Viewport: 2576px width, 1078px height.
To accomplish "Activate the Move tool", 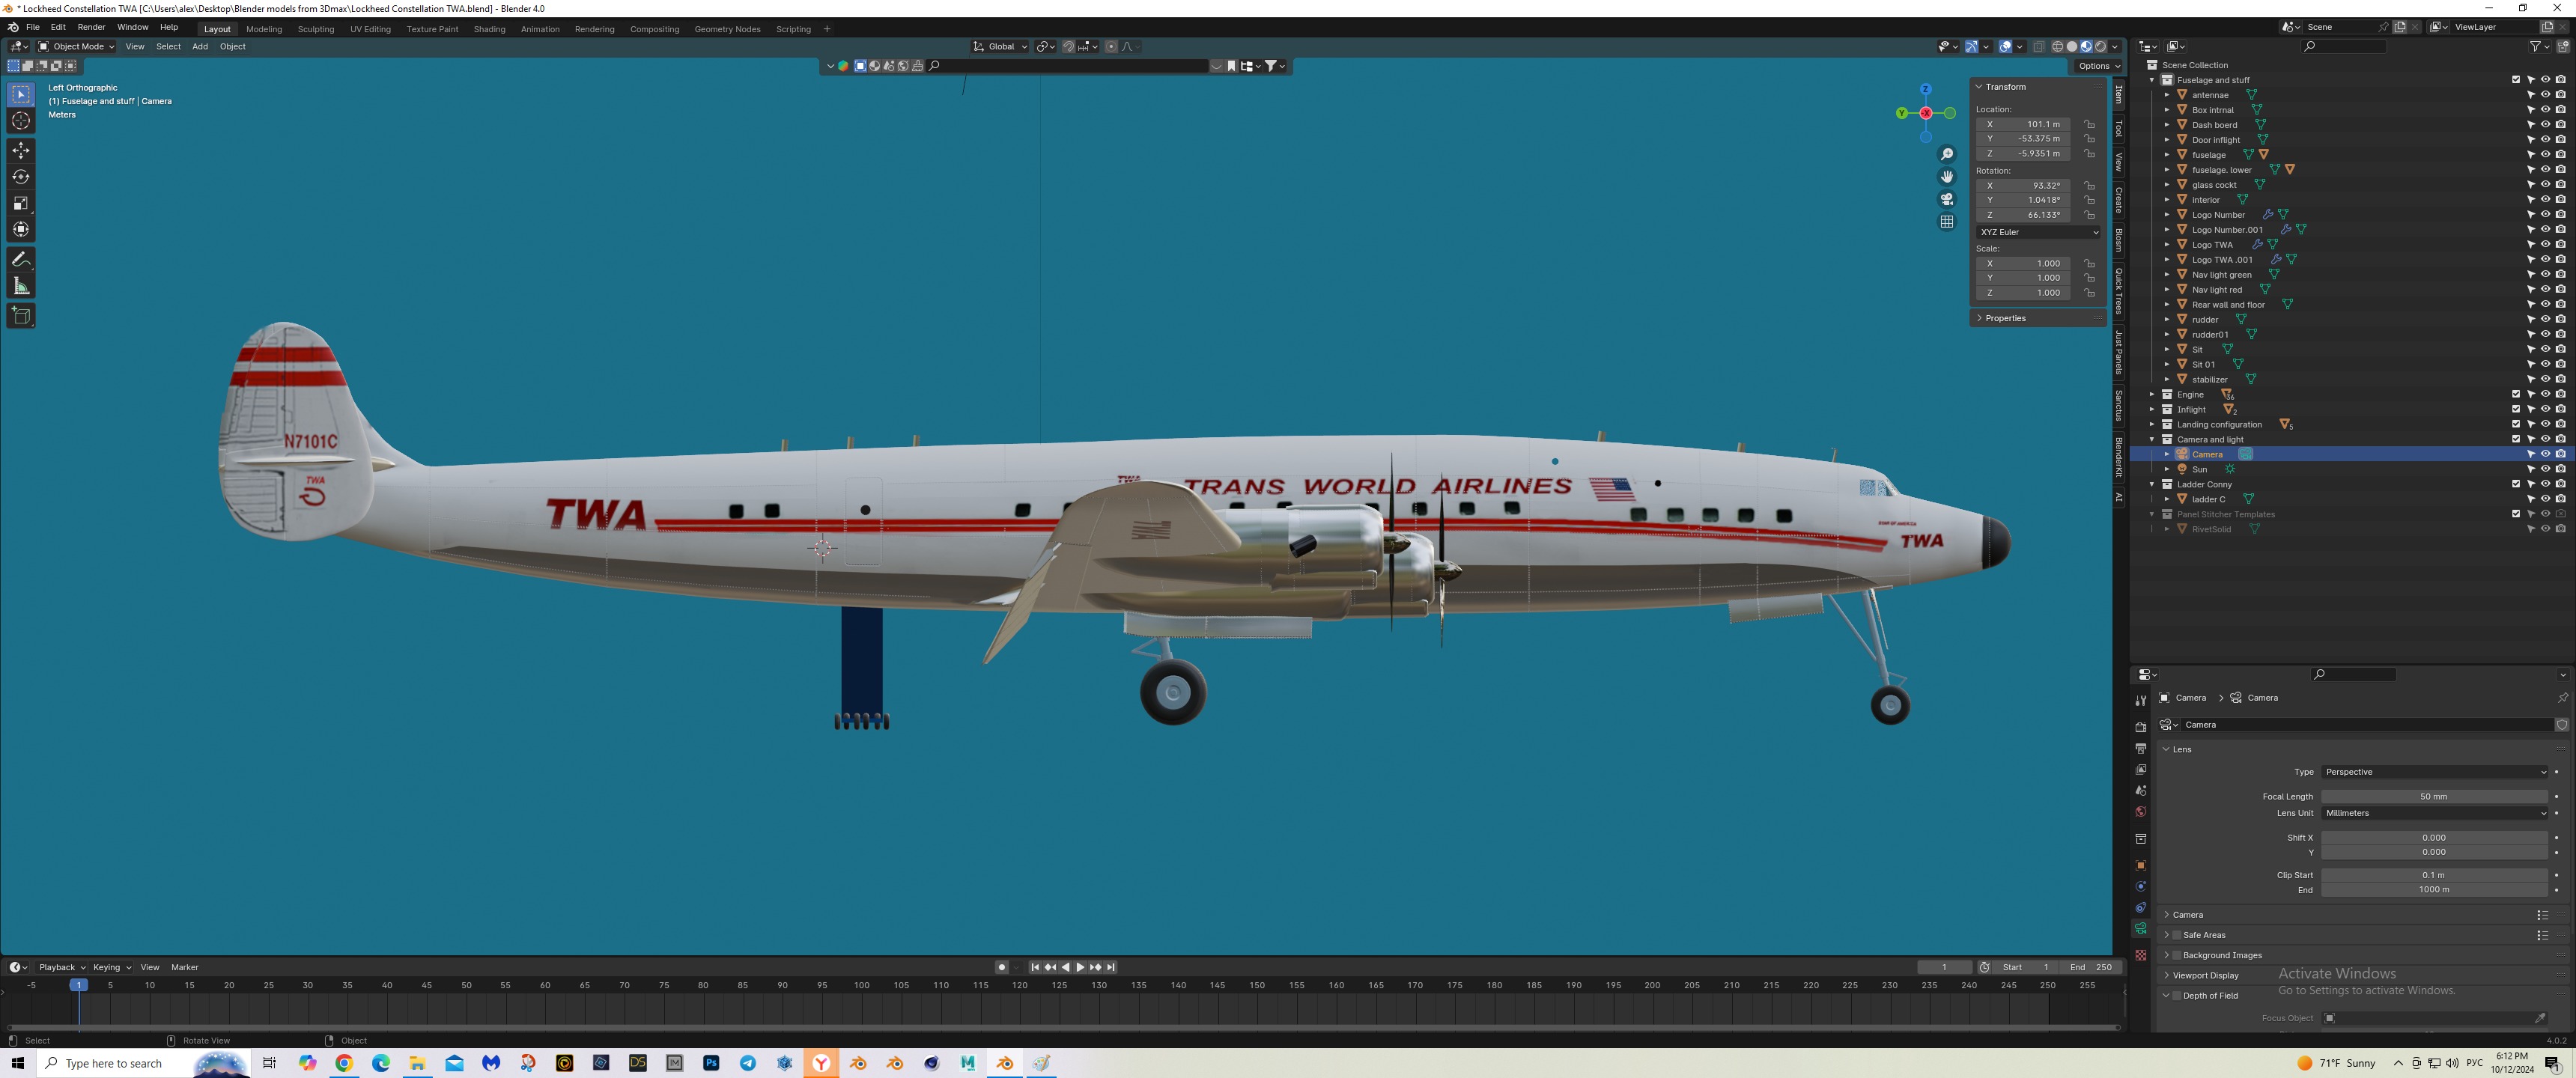I will (x=21, y=150).
